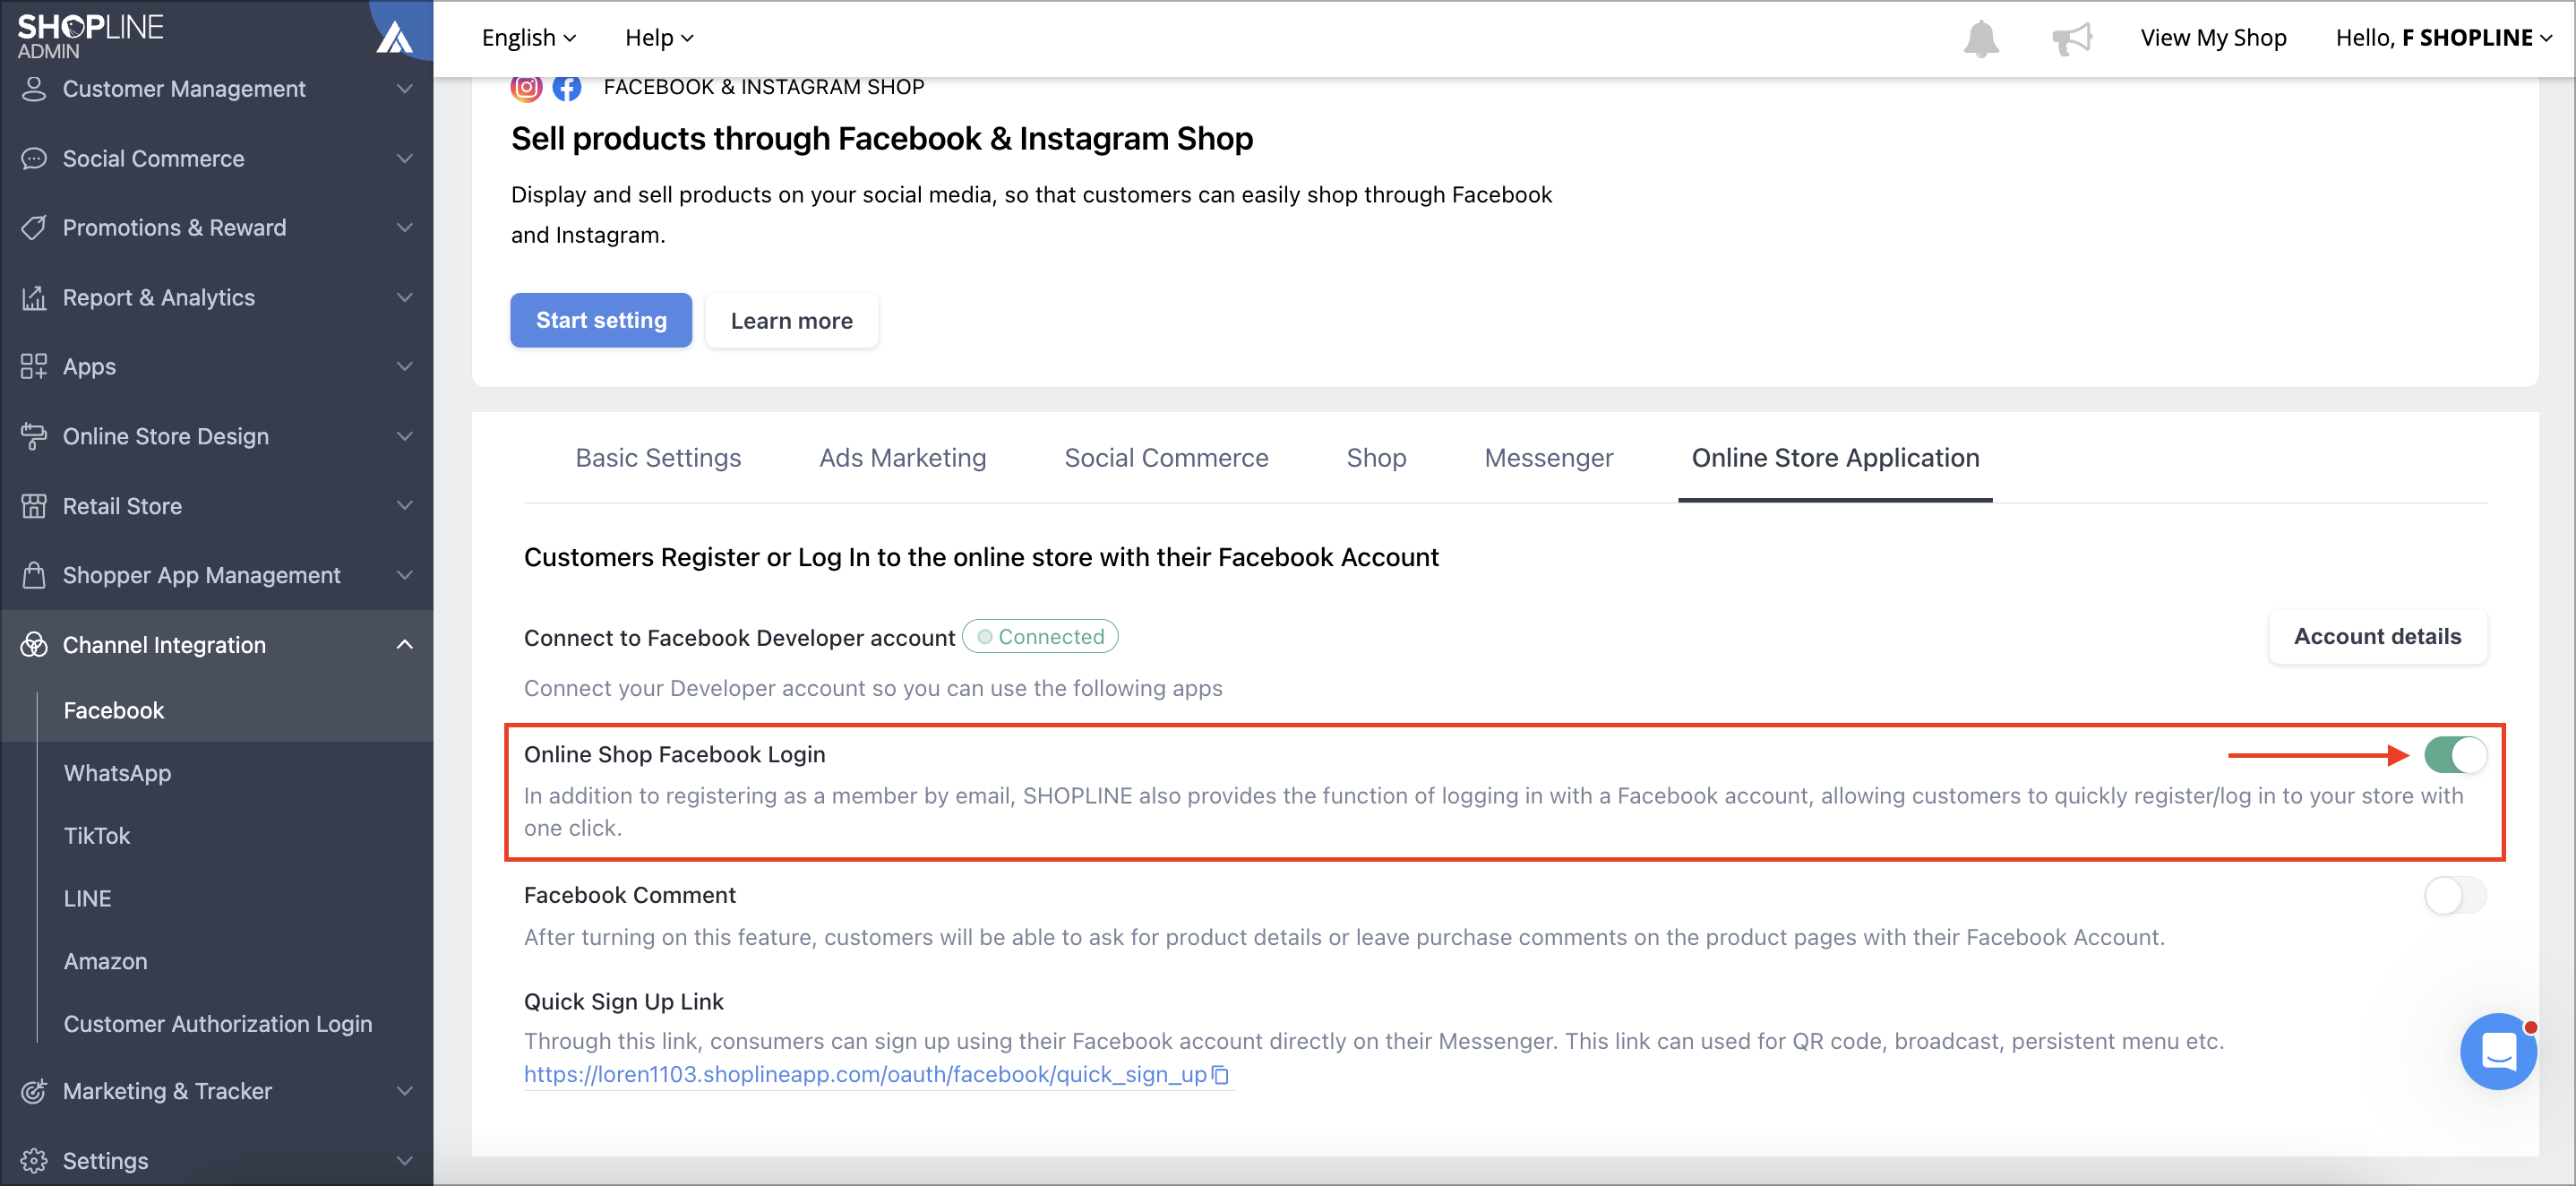Click the Promotions & Reward tag icon
The height and width of the screenshot is (1186, 2576).
(x=34, y=228)
